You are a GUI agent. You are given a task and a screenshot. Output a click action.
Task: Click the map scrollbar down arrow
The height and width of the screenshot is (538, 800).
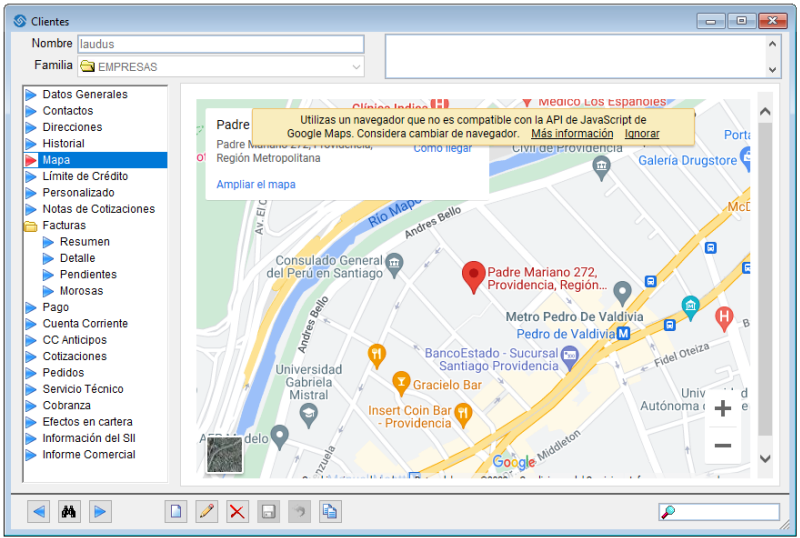point(765,458)
